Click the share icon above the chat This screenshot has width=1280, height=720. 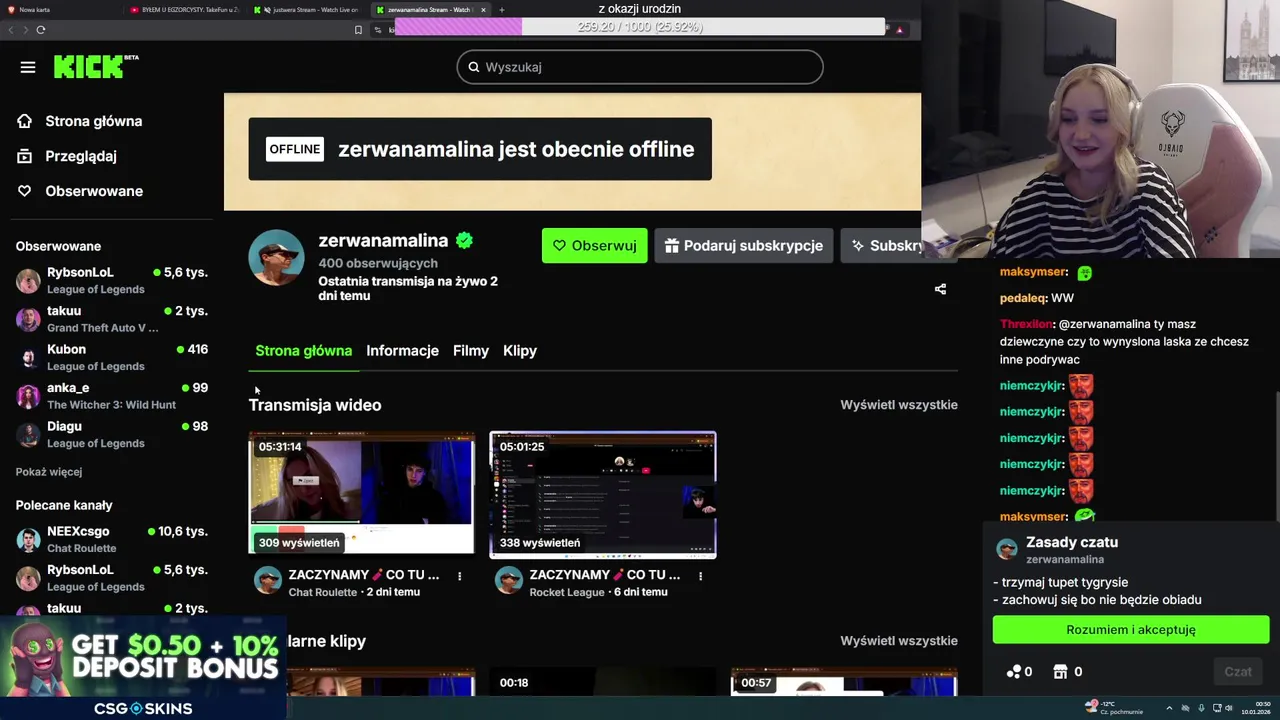[940, 289]
